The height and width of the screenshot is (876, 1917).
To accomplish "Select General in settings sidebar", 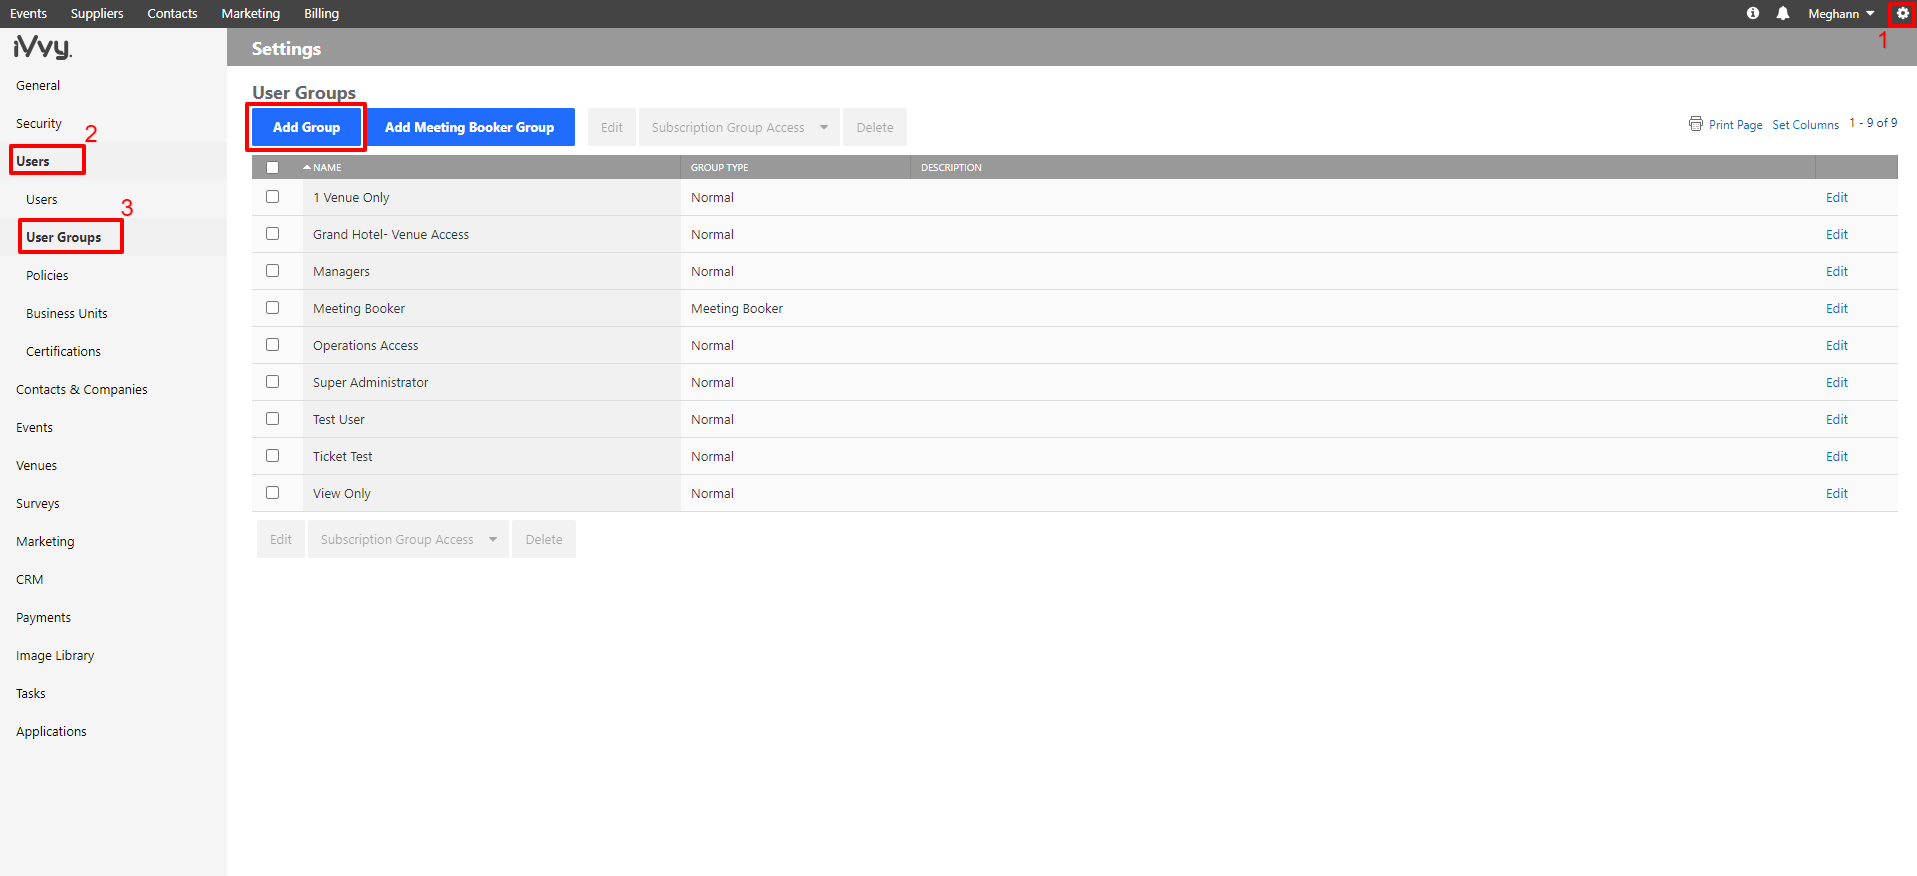I will coord(38,86).
